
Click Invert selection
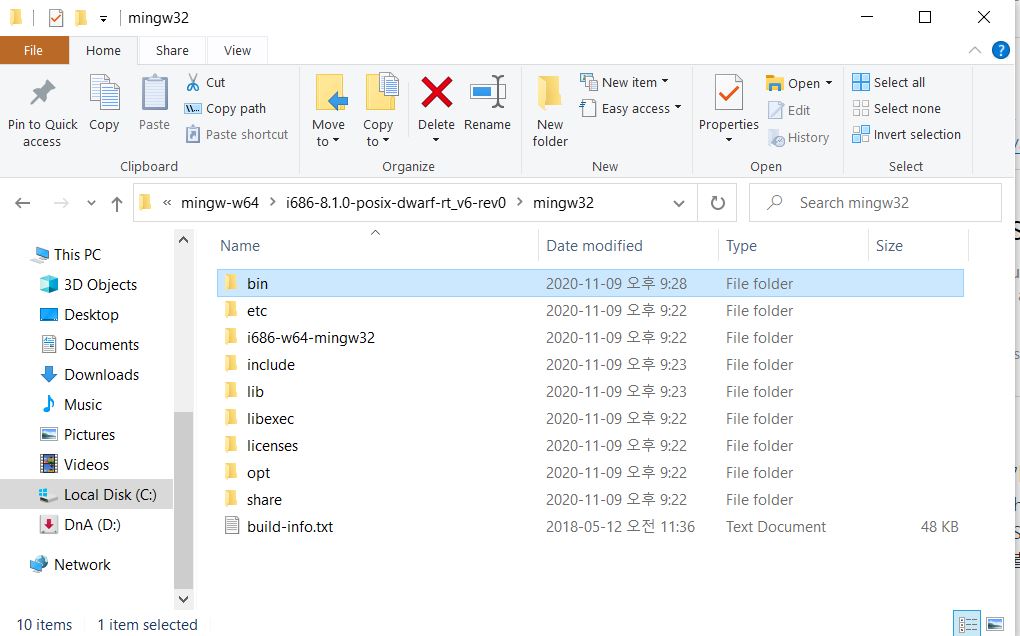pos(906,134)
